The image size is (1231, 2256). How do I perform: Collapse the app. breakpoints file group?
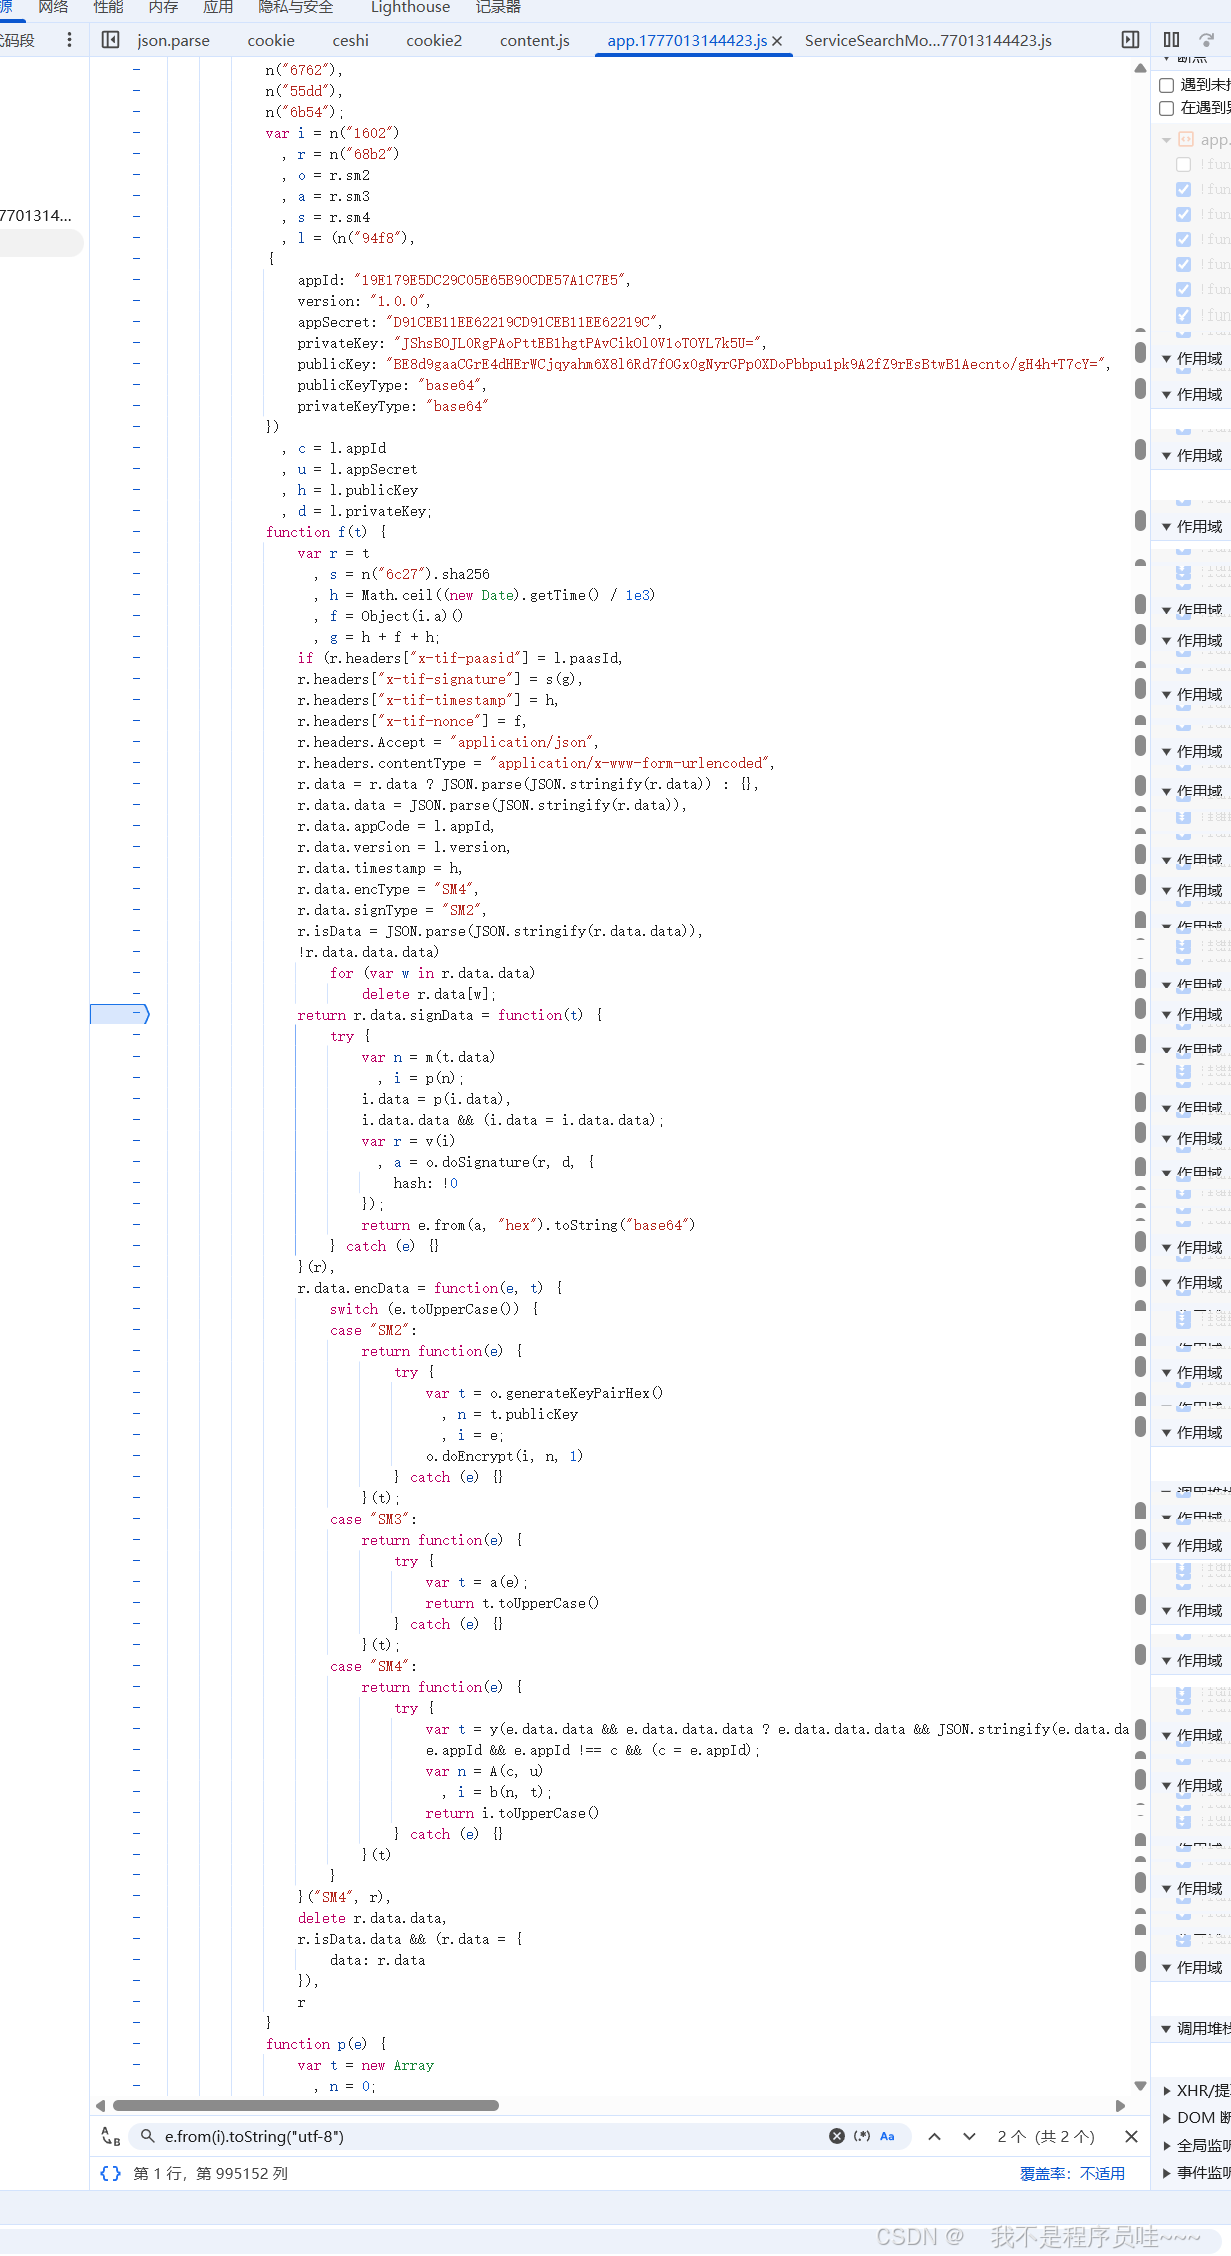[1166, 140]
